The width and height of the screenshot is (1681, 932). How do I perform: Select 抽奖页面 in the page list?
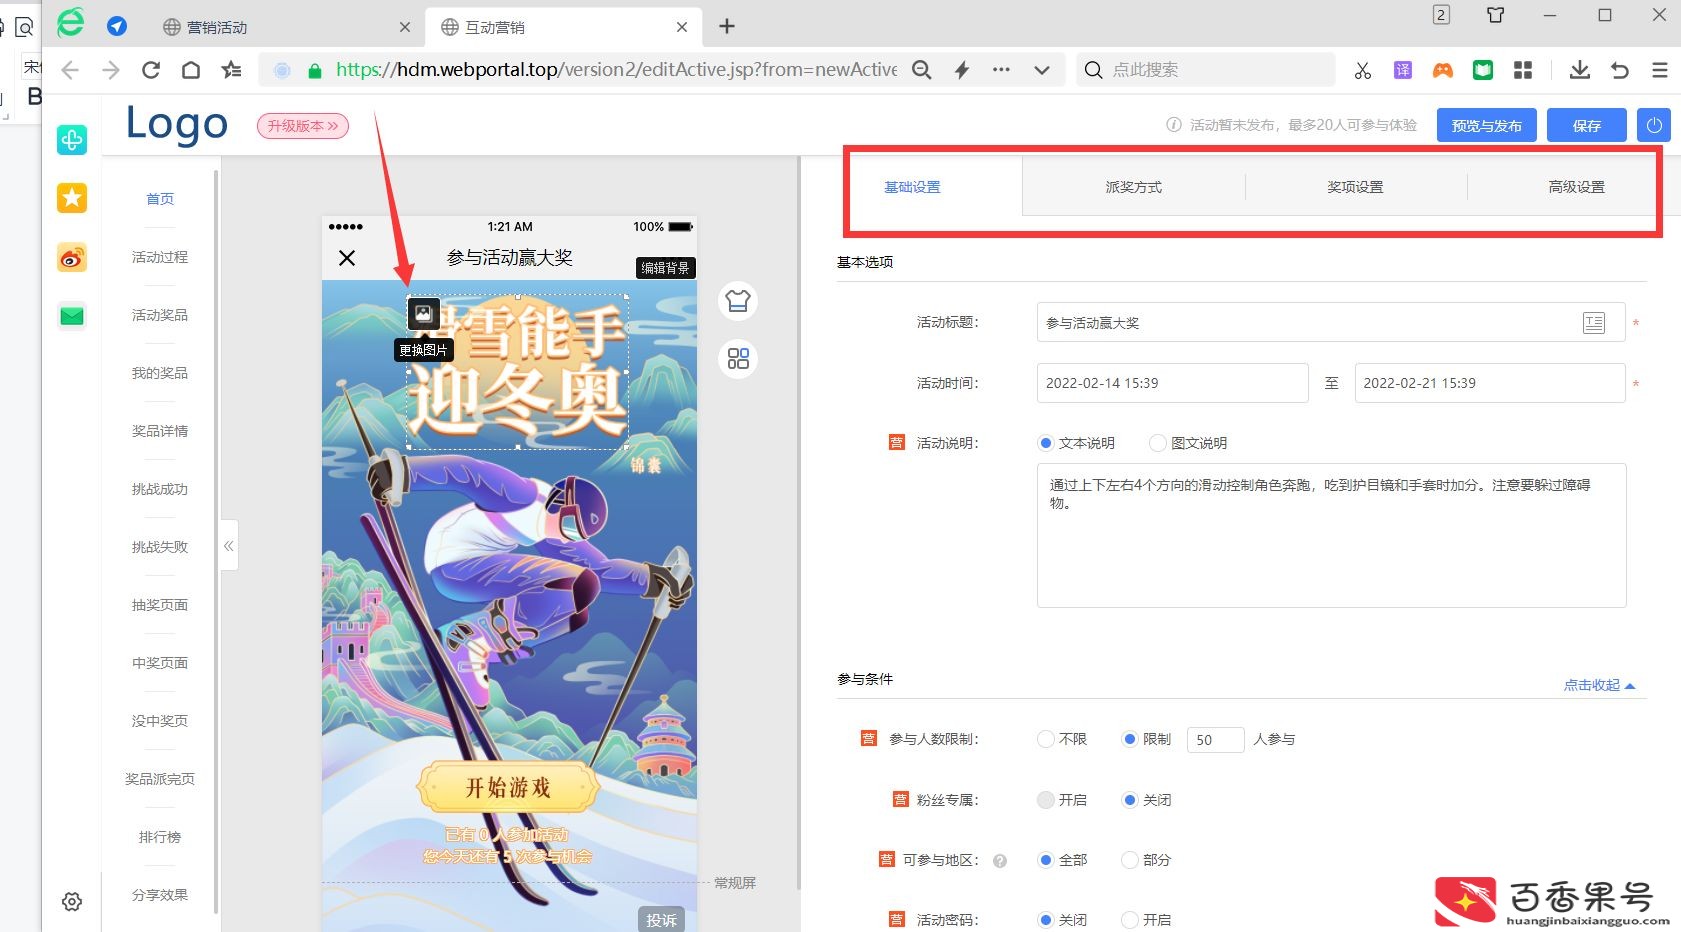[160, 605]
